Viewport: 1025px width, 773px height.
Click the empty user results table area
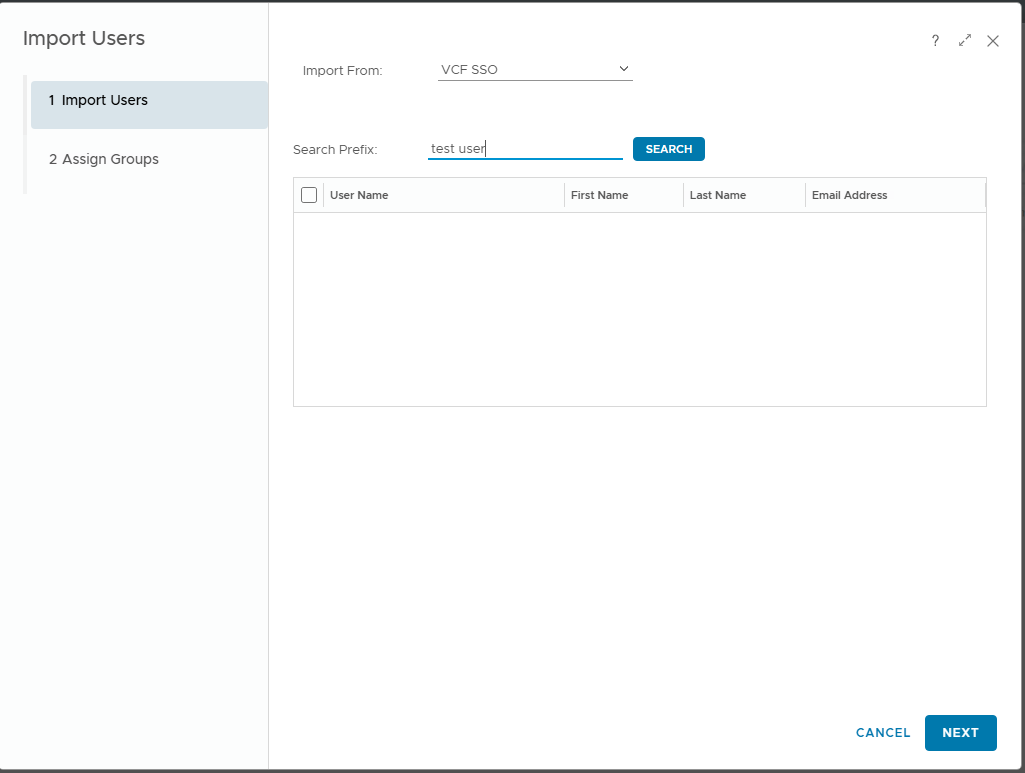click(639, 309)
